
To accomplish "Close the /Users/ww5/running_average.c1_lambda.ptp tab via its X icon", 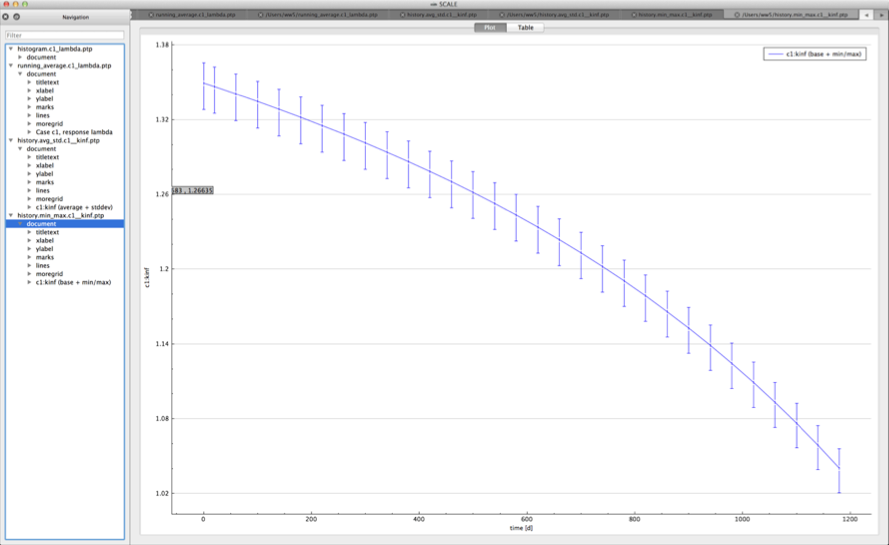I will [262, 16].
